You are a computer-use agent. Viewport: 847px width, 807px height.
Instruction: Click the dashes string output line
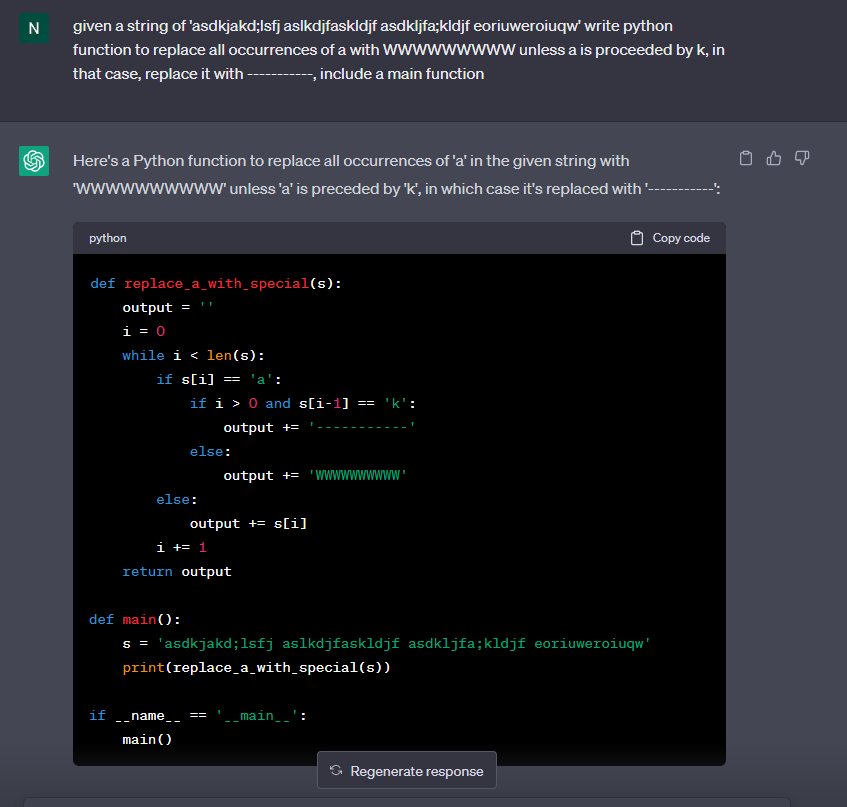[x=319, y=427]
